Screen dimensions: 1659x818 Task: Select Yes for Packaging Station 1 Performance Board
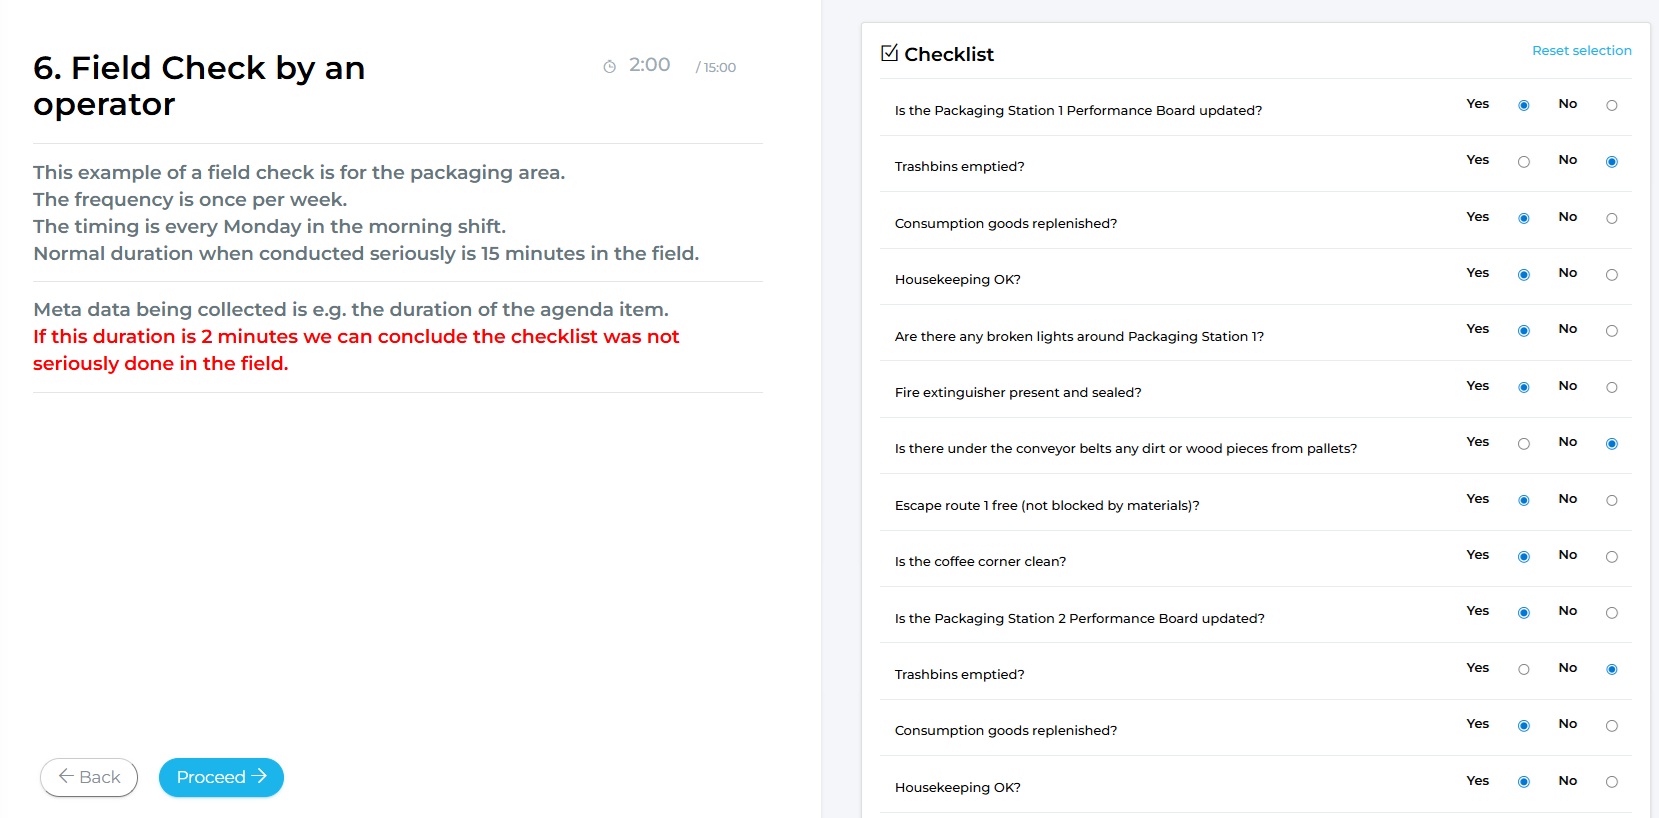[x=1523, y=105]
